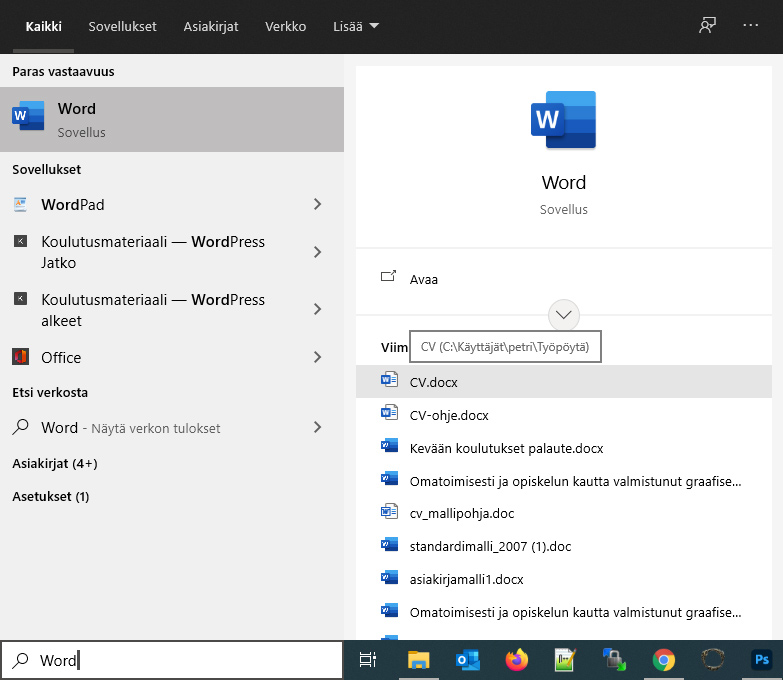
Task: Click icon next to asiakirjamalli1.docx
Action: [389, 577]
